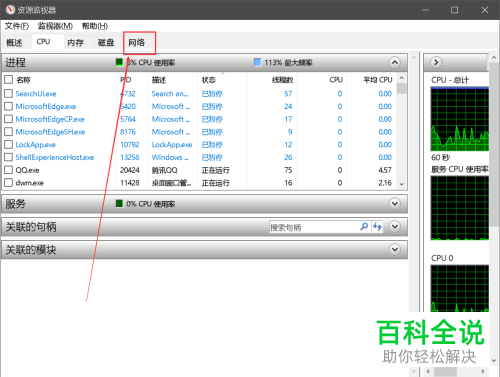This screenshot has height=377, width=500.
Task: Open the 帮助(H) menu
Action: (x=95, y=26)
